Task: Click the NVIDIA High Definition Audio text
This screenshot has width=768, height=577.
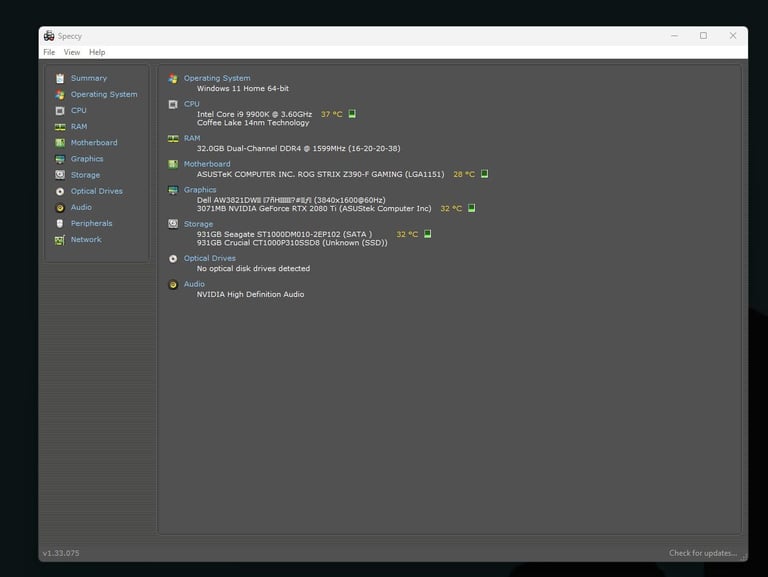Action: point(250,295)
